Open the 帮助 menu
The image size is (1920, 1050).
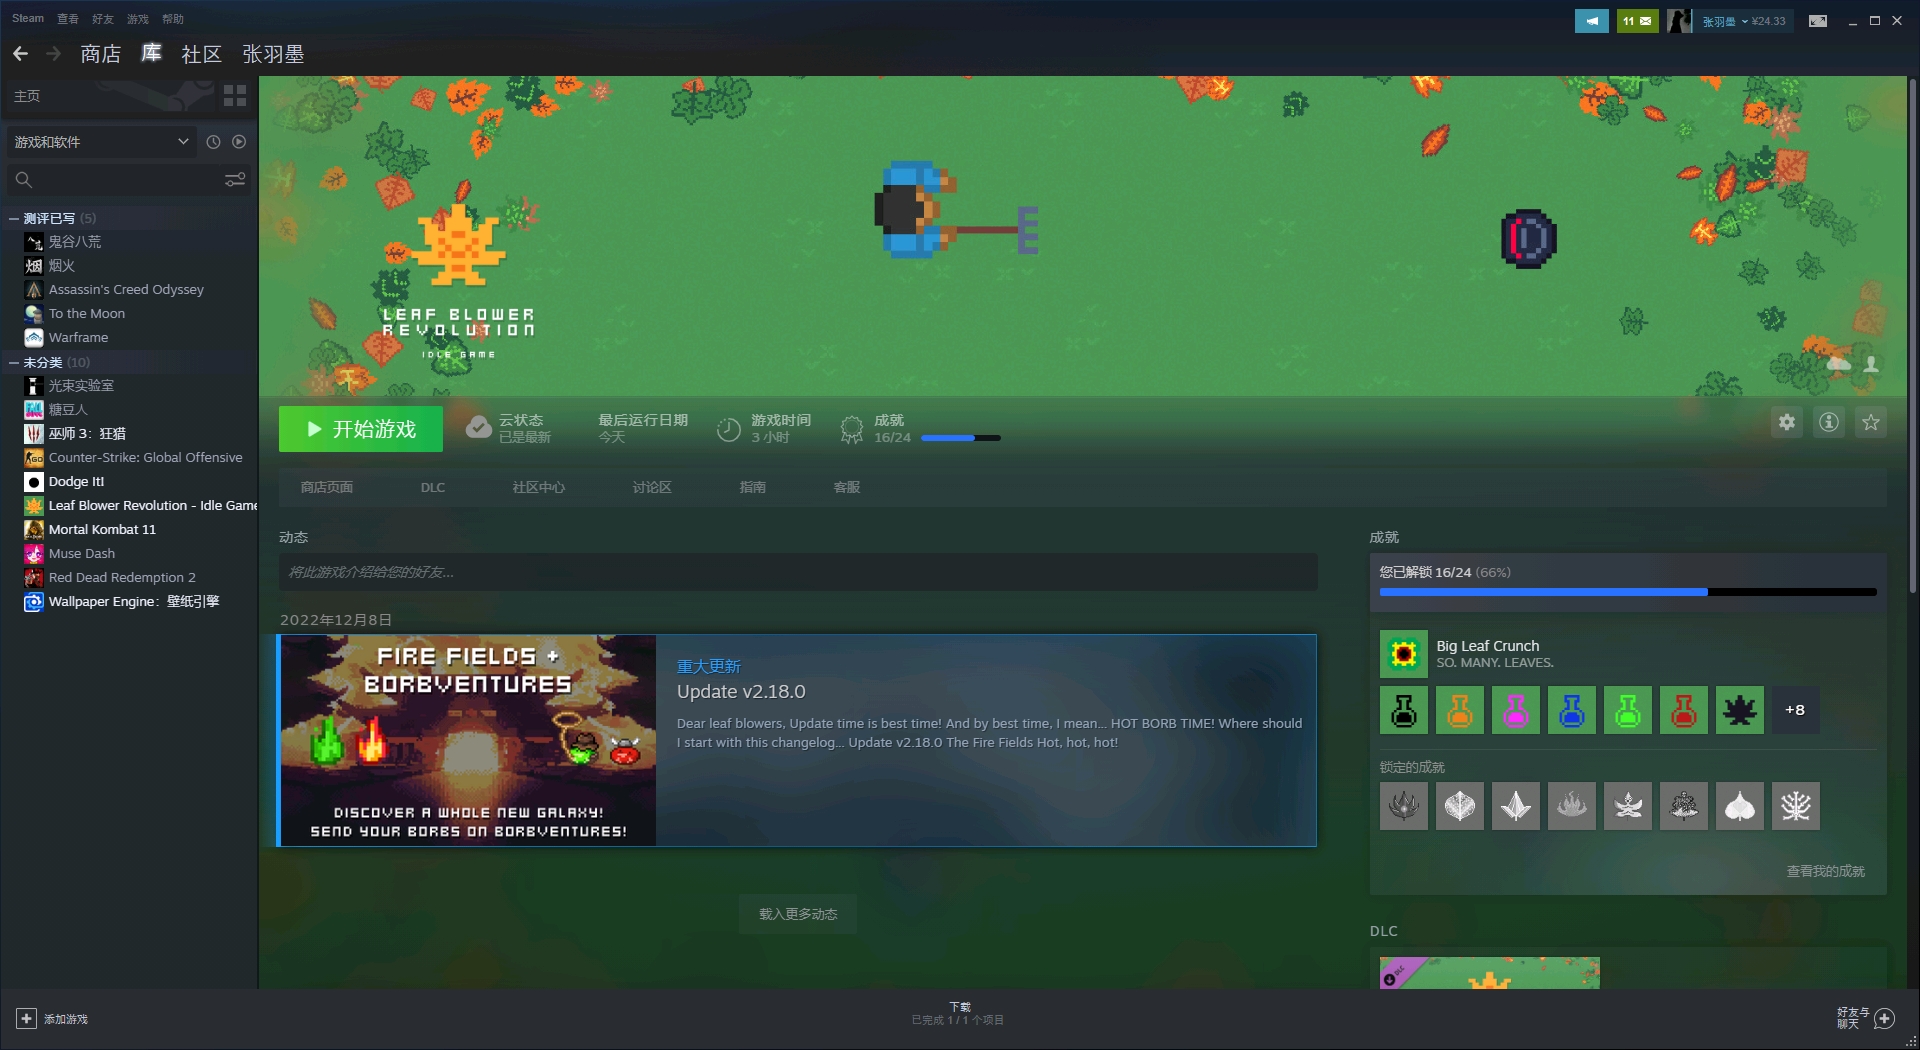173,18
